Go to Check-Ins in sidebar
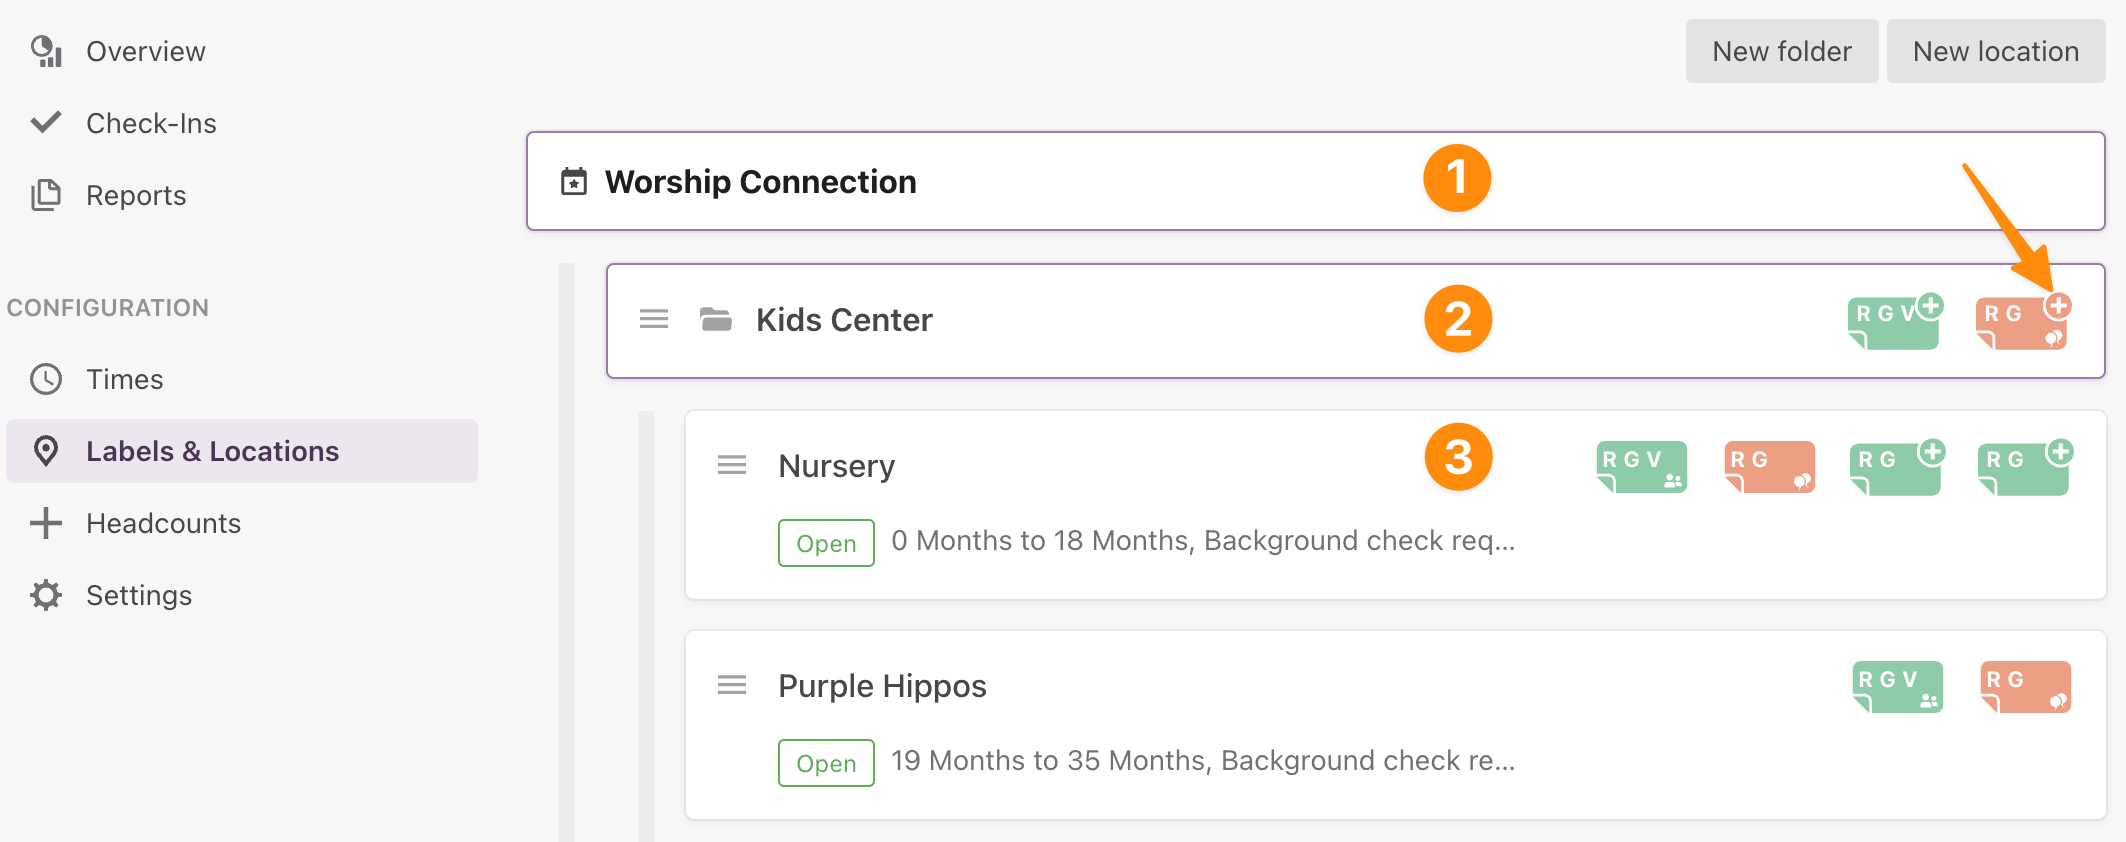Image resolution: width=2126 pixels, height=842 pixels. pyautogui.click(x=151, y=123)
